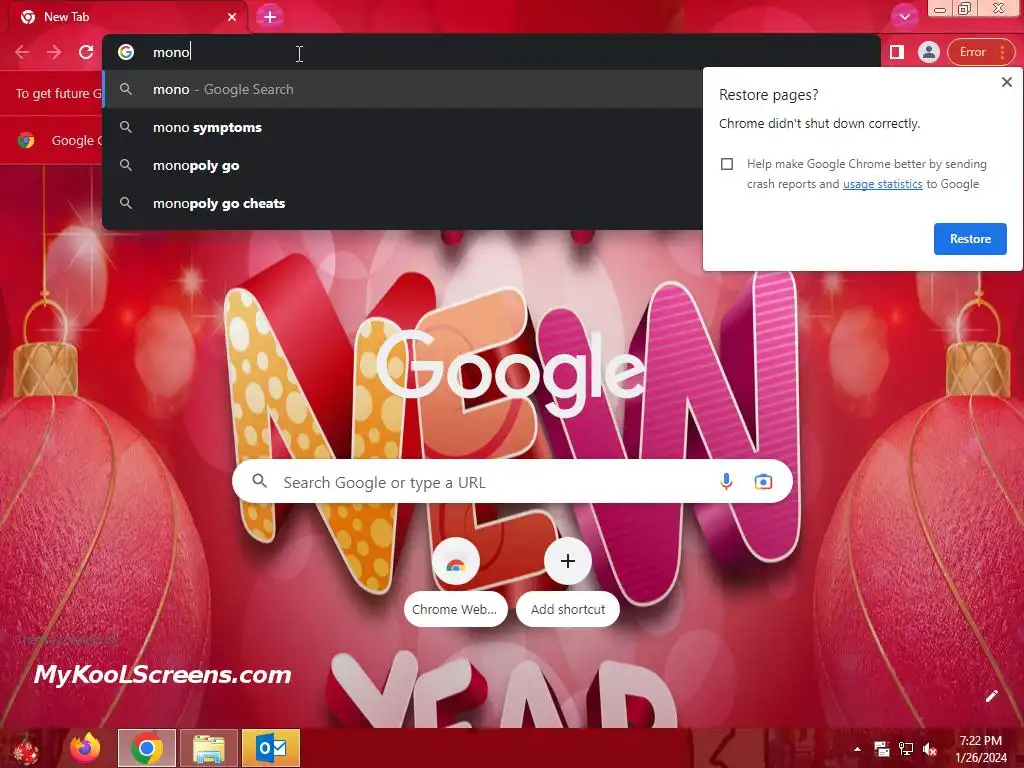1024x768 pixels.
Task: Open the tab search dropdown arrow
Action: tap(904, 17)
